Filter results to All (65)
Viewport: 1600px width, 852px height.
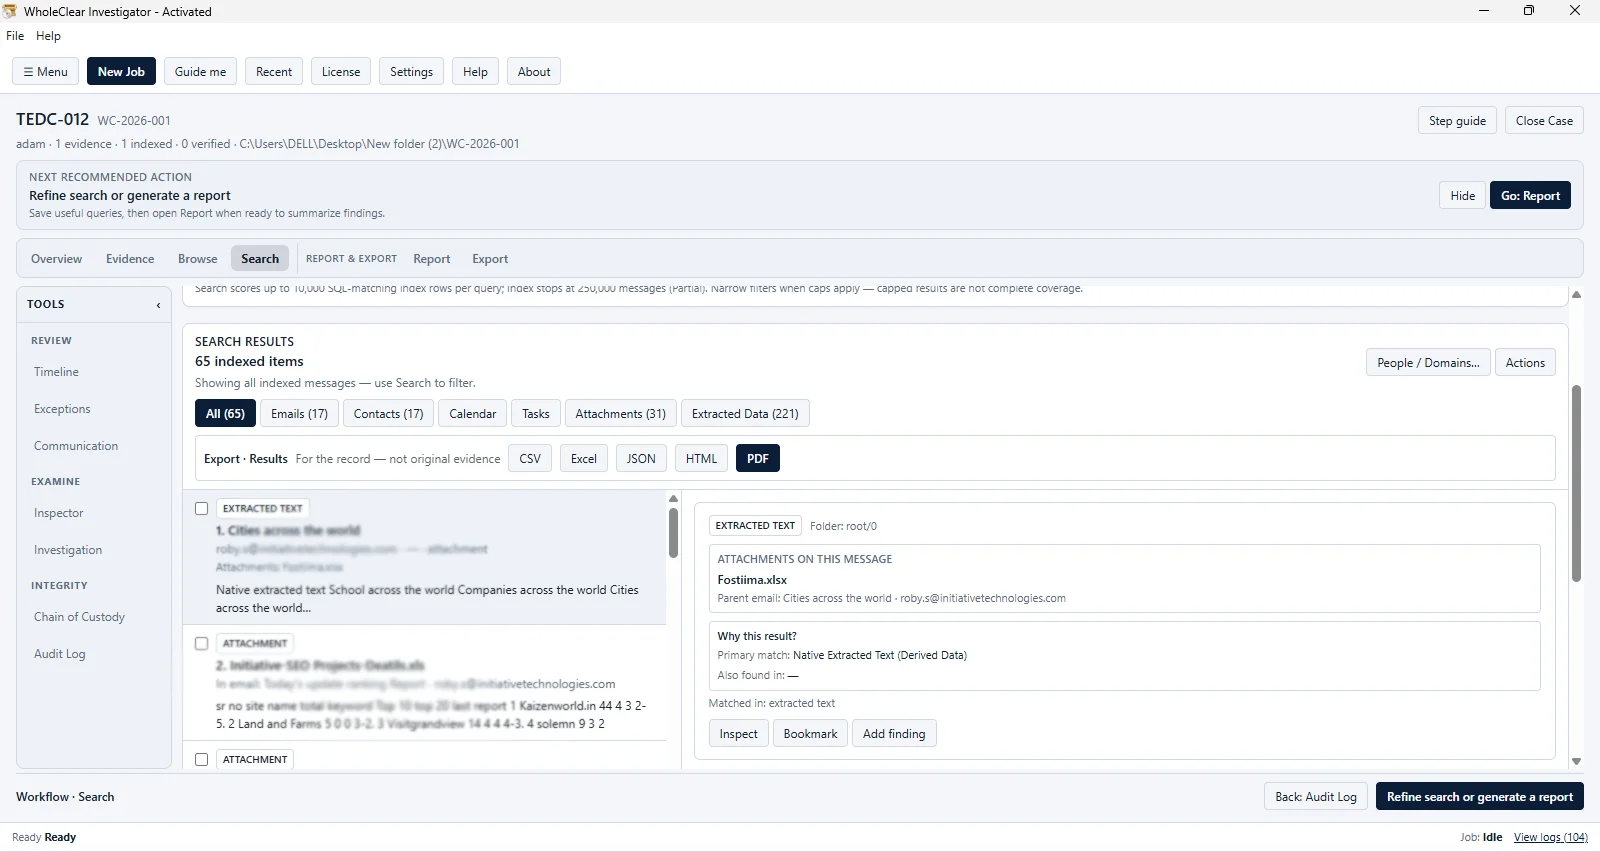[x=225, y=414]
